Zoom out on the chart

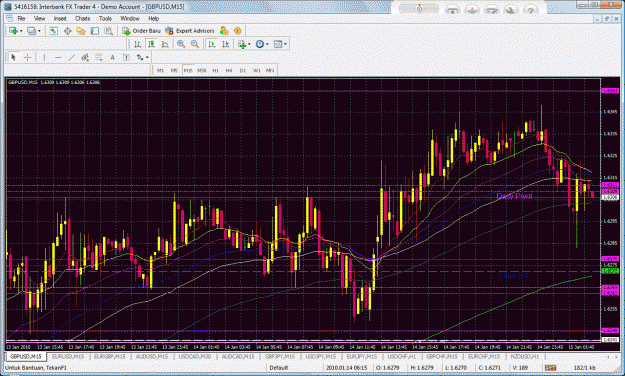coord(195,44)
